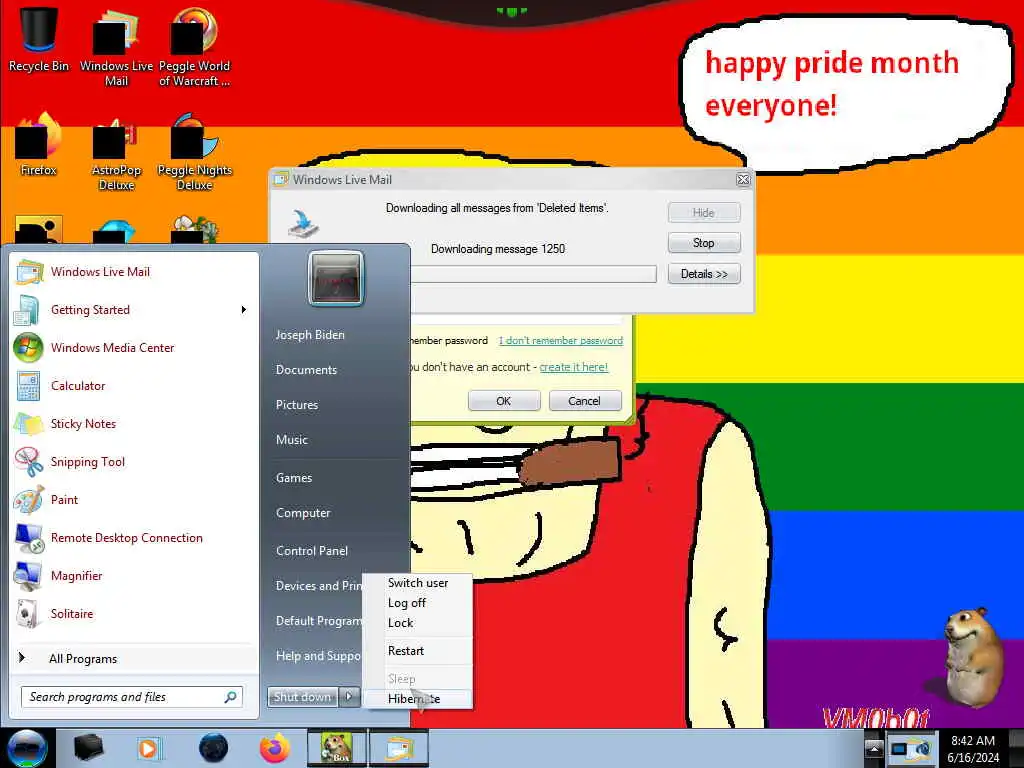Open Music library
The image size is (1024, 768).
291,440
